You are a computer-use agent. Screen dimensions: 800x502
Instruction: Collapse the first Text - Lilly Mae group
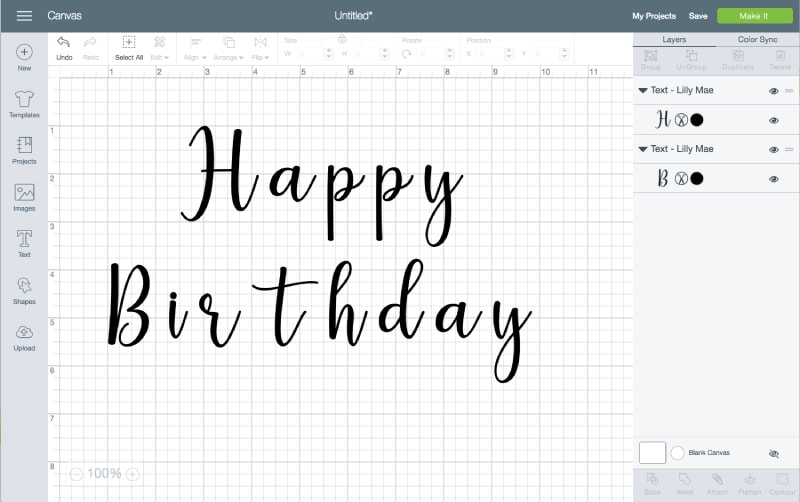642,91
